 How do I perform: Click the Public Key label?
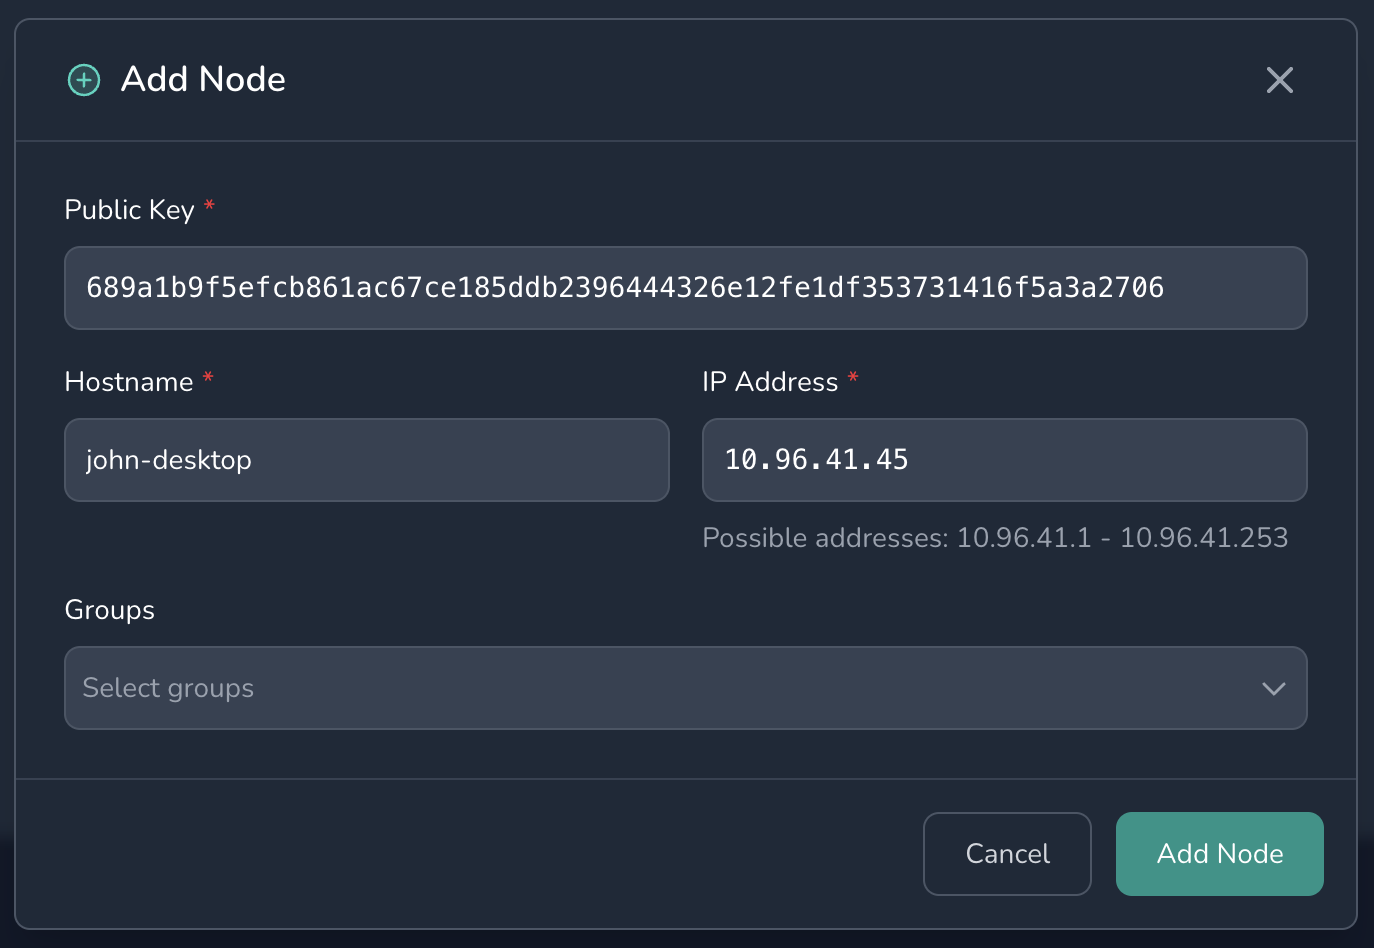coord(129,210)
